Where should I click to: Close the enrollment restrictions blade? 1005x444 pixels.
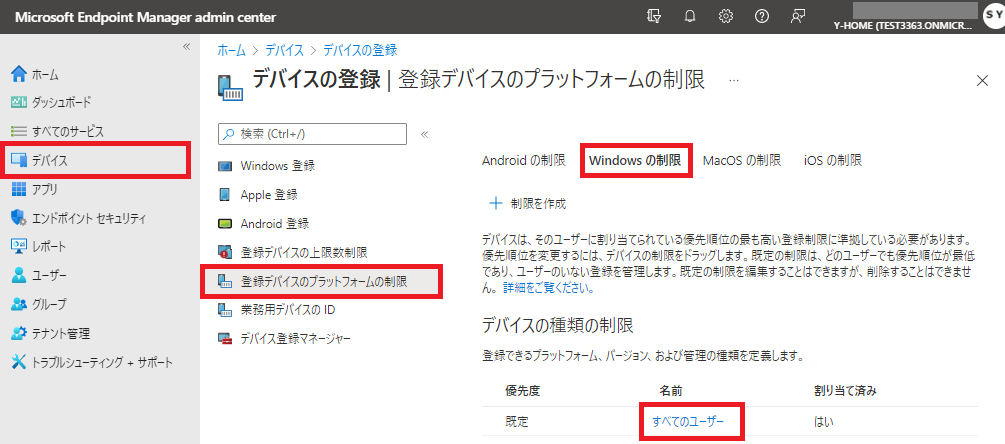pyautogui.click(x=982, y=80)
